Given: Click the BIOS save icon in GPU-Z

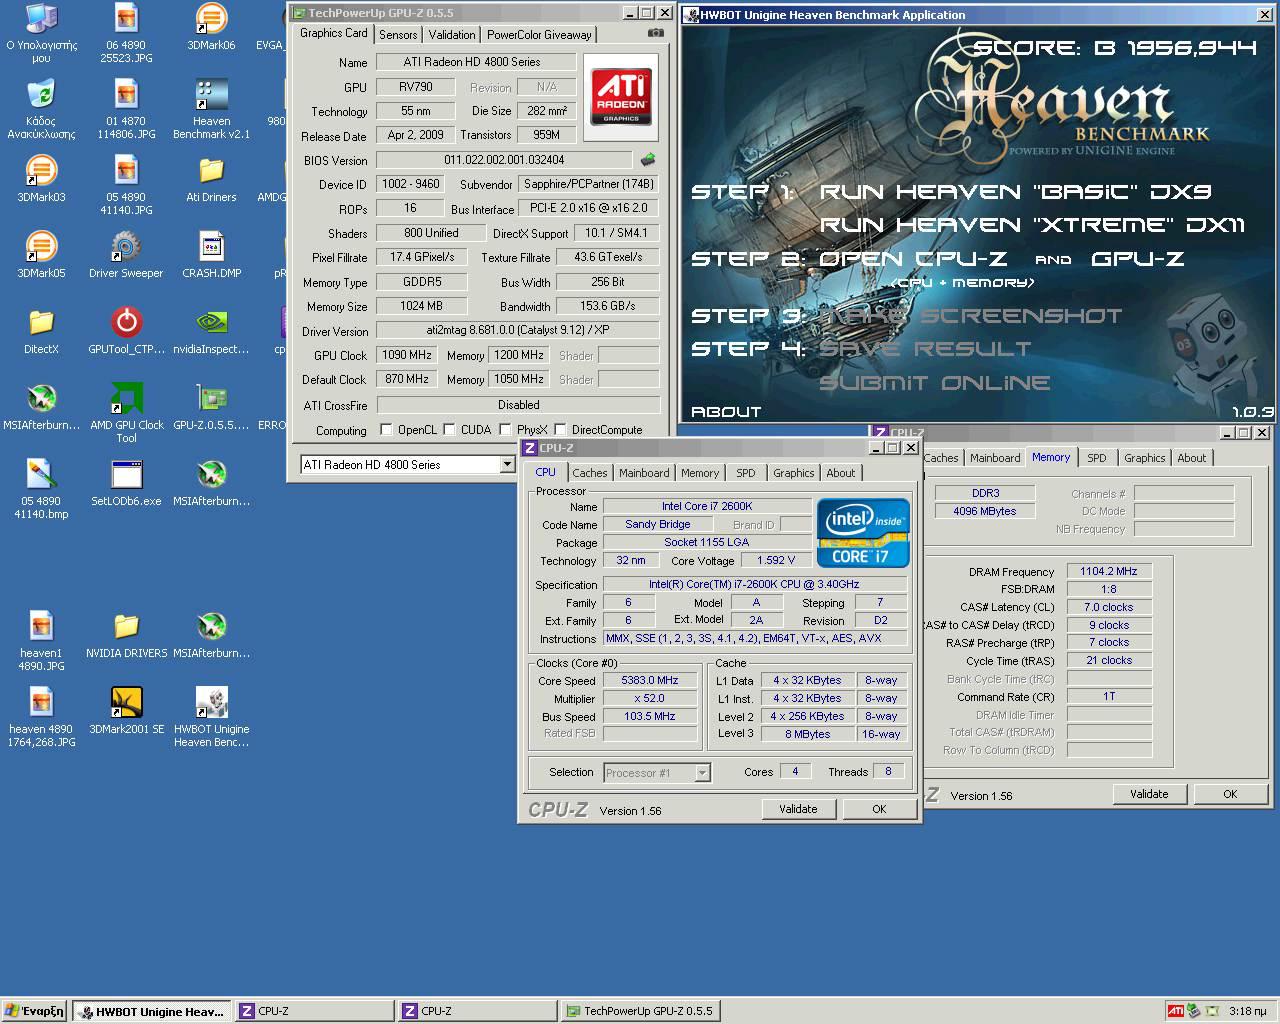Looking at the screenshot, I should pyautogui.click(x=648, y=159).
